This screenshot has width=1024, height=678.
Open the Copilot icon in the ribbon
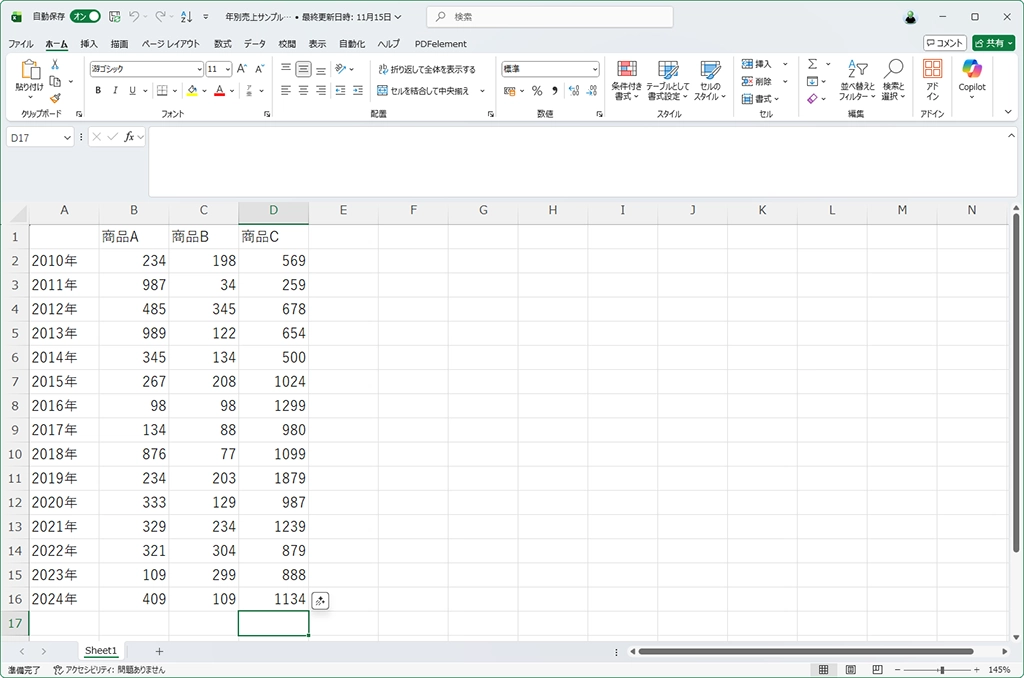click(971, 74)
